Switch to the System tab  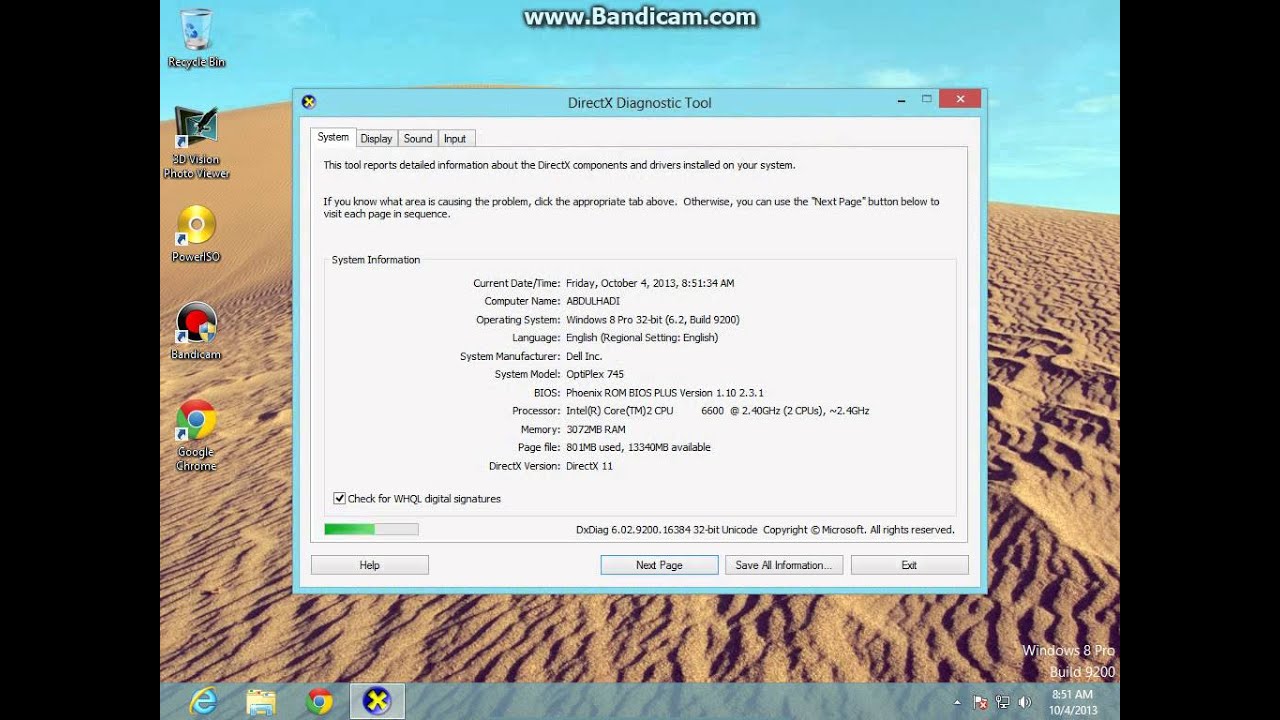333,138
